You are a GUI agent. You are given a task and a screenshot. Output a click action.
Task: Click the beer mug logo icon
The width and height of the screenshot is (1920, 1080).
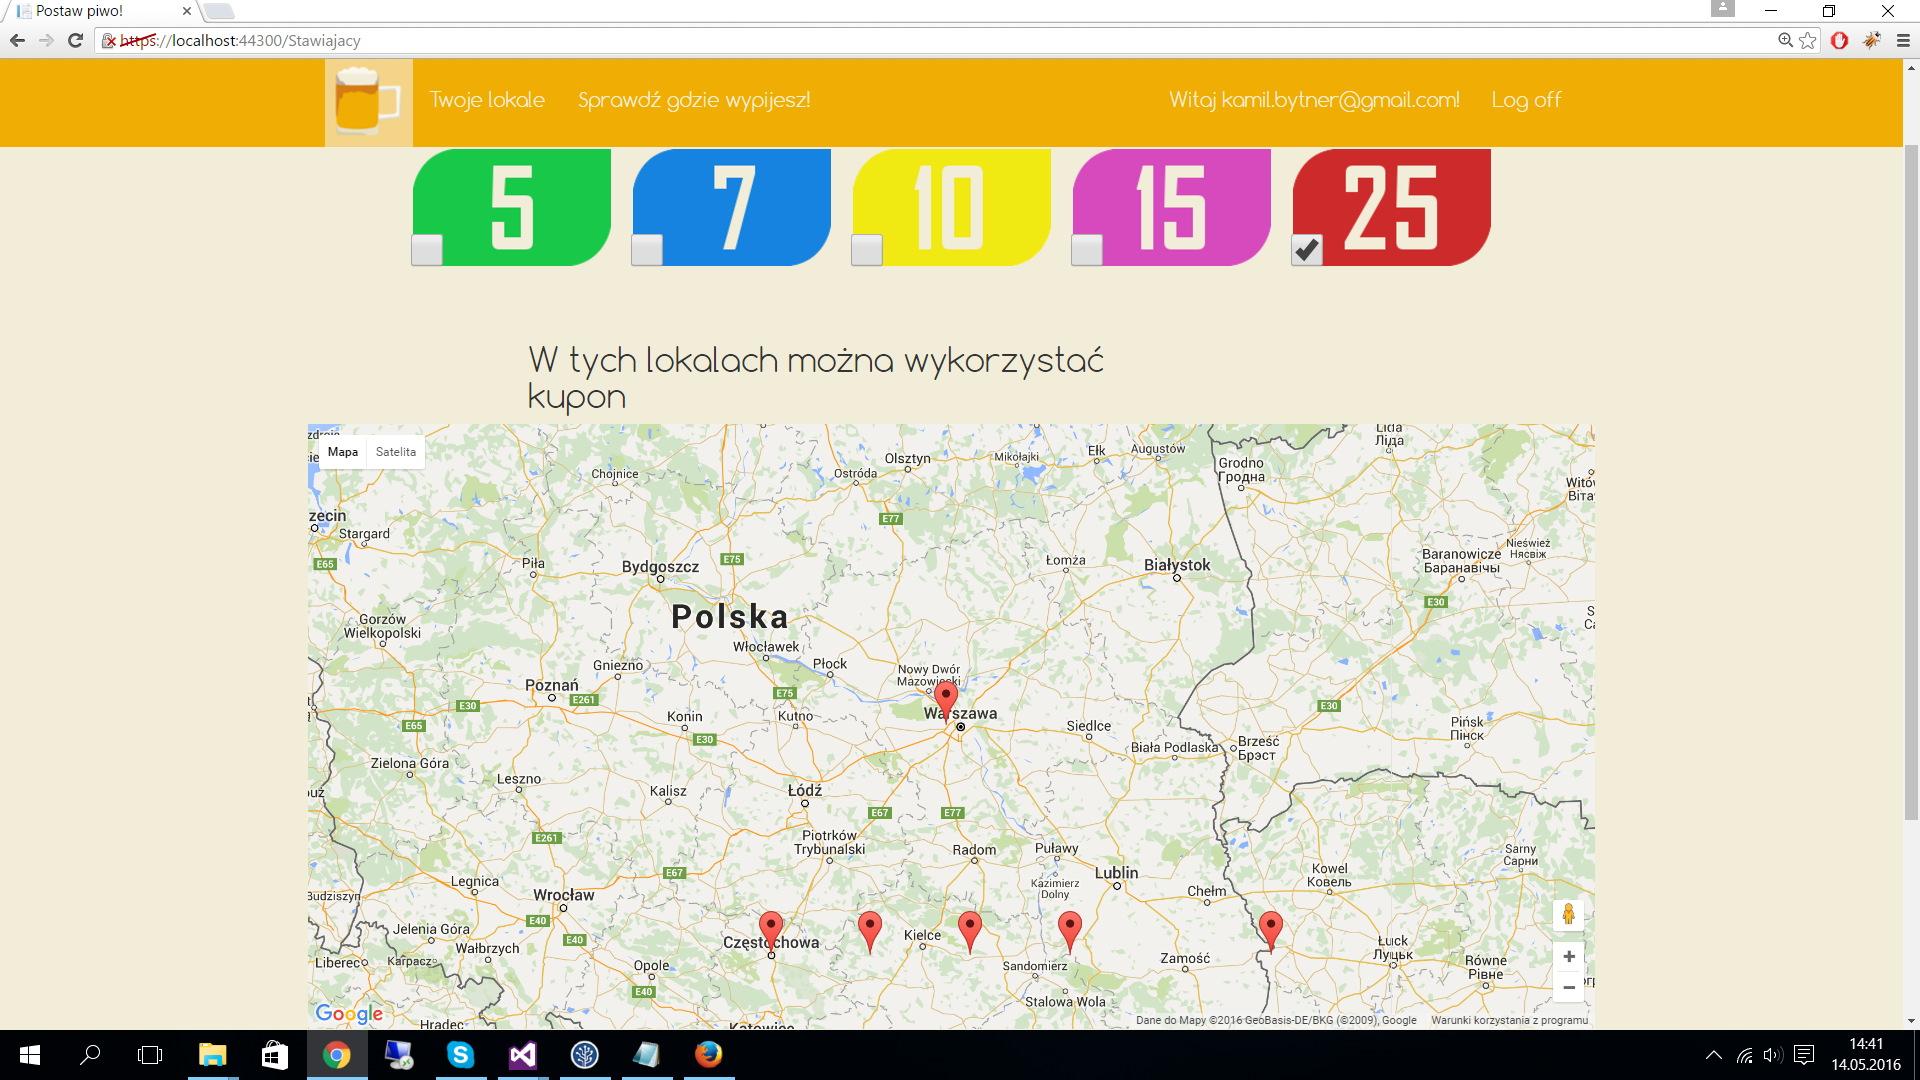pyautogui.click(x=368, y=102)
